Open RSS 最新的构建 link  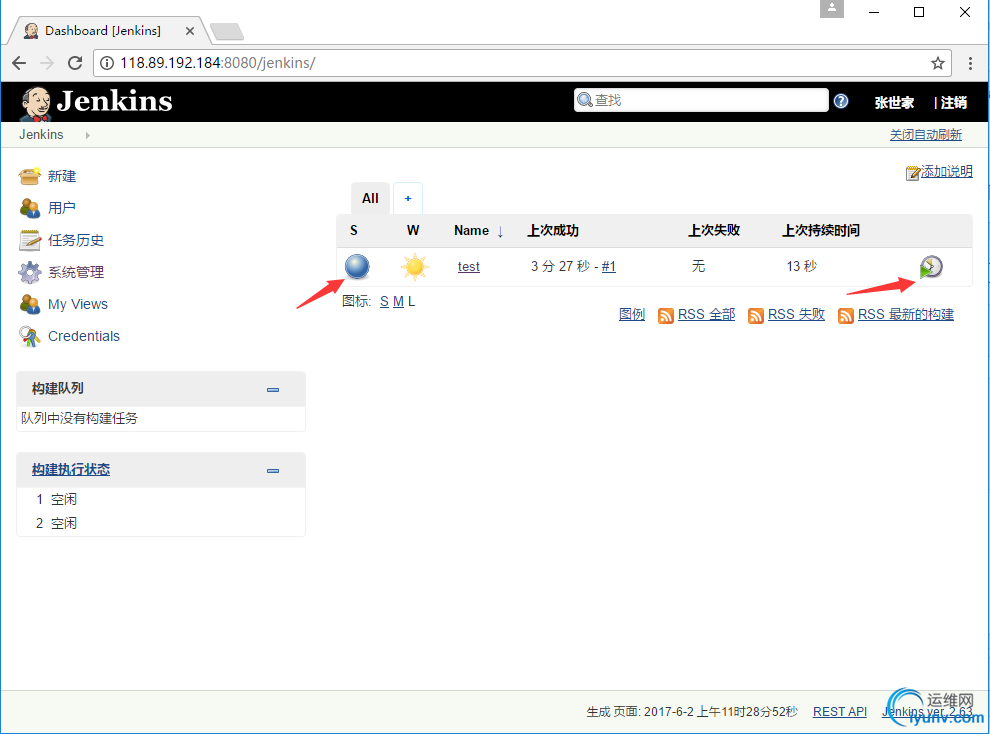(905, 314)
